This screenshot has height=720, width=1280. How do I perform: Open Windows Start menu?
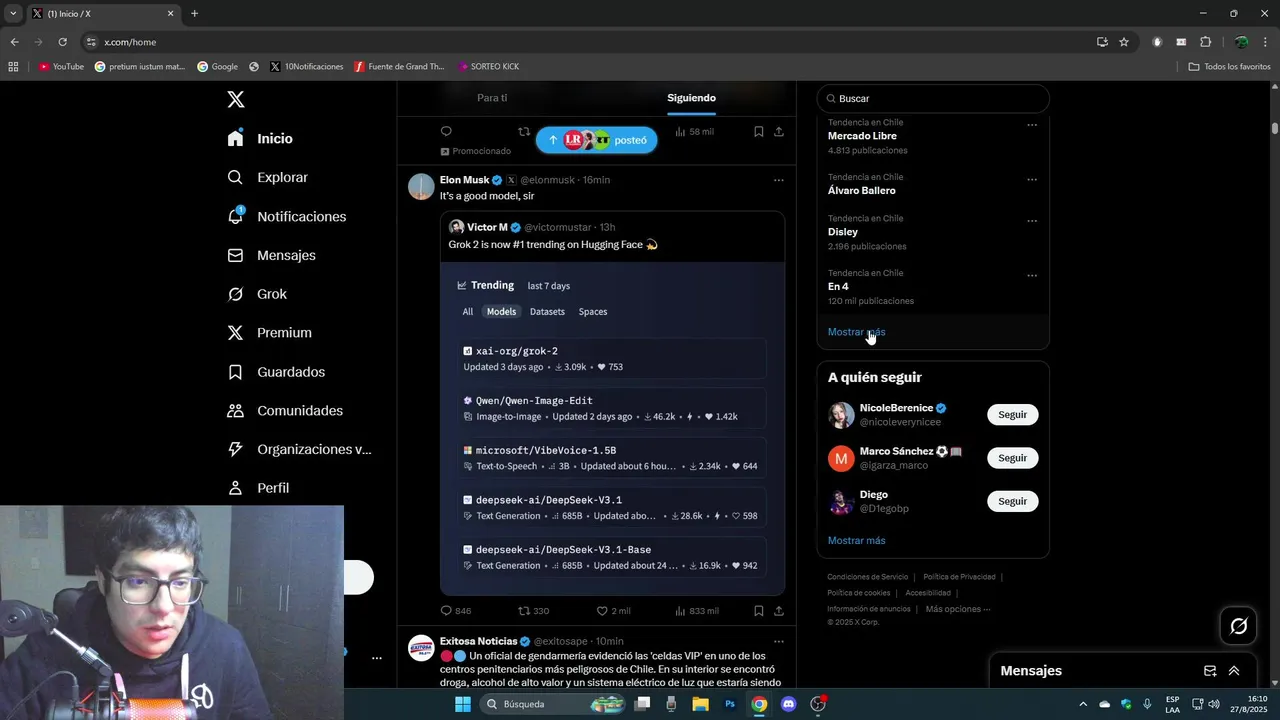[462, 704]
